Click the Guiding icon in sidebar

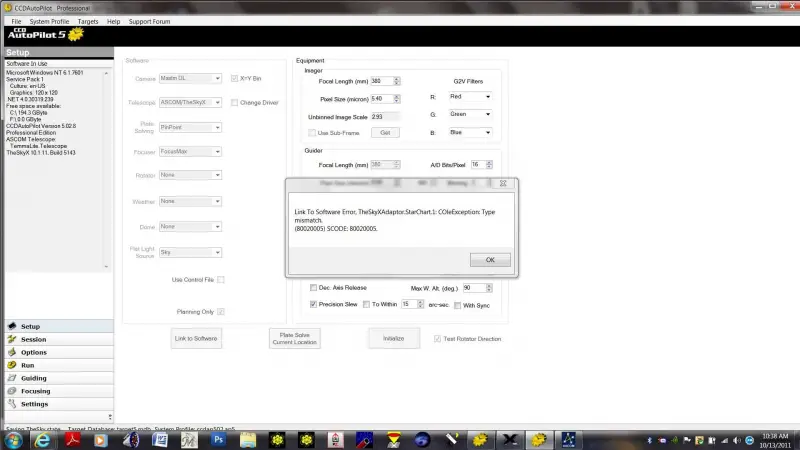pos(12,378)
